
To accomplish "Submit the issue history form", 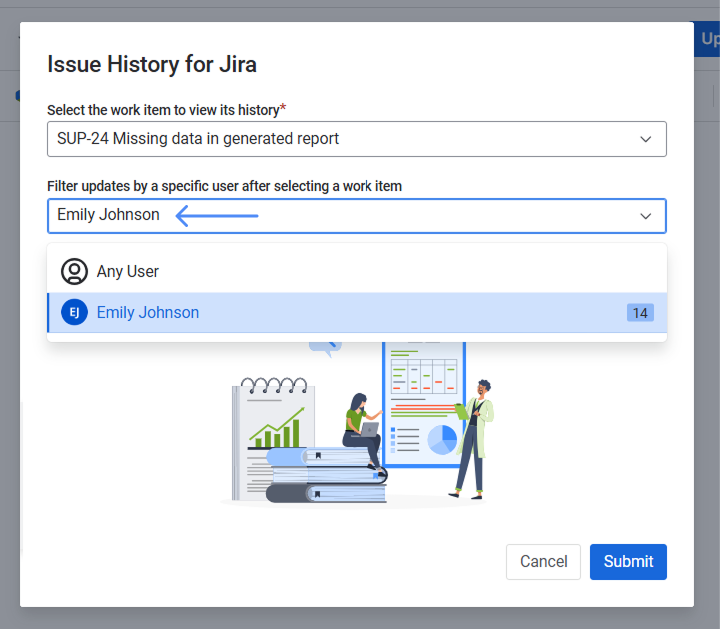I will 628,561.
